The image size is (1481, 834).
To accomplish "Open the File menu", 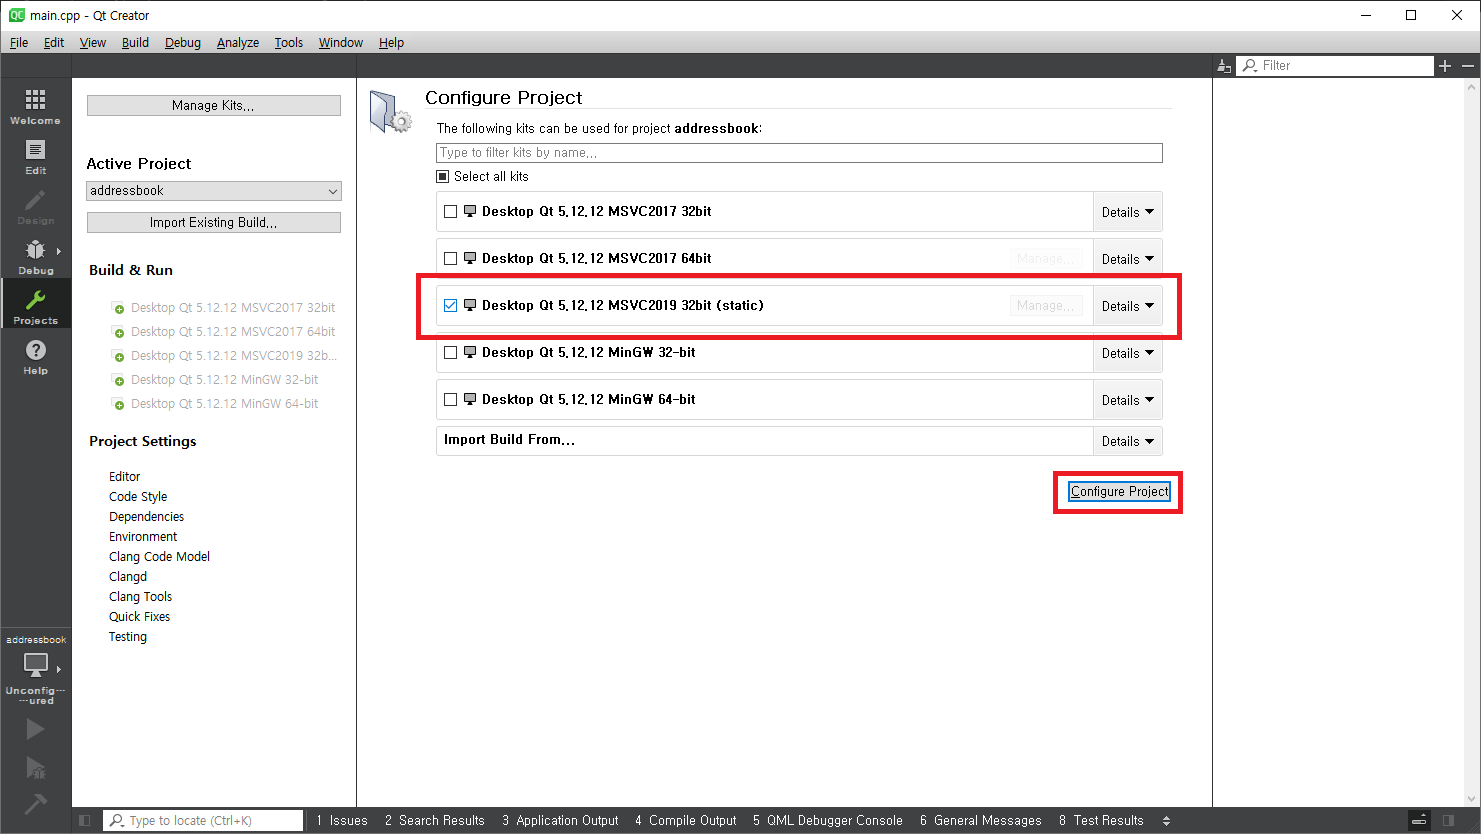I will pyautogui.click(x=19, y=42).
